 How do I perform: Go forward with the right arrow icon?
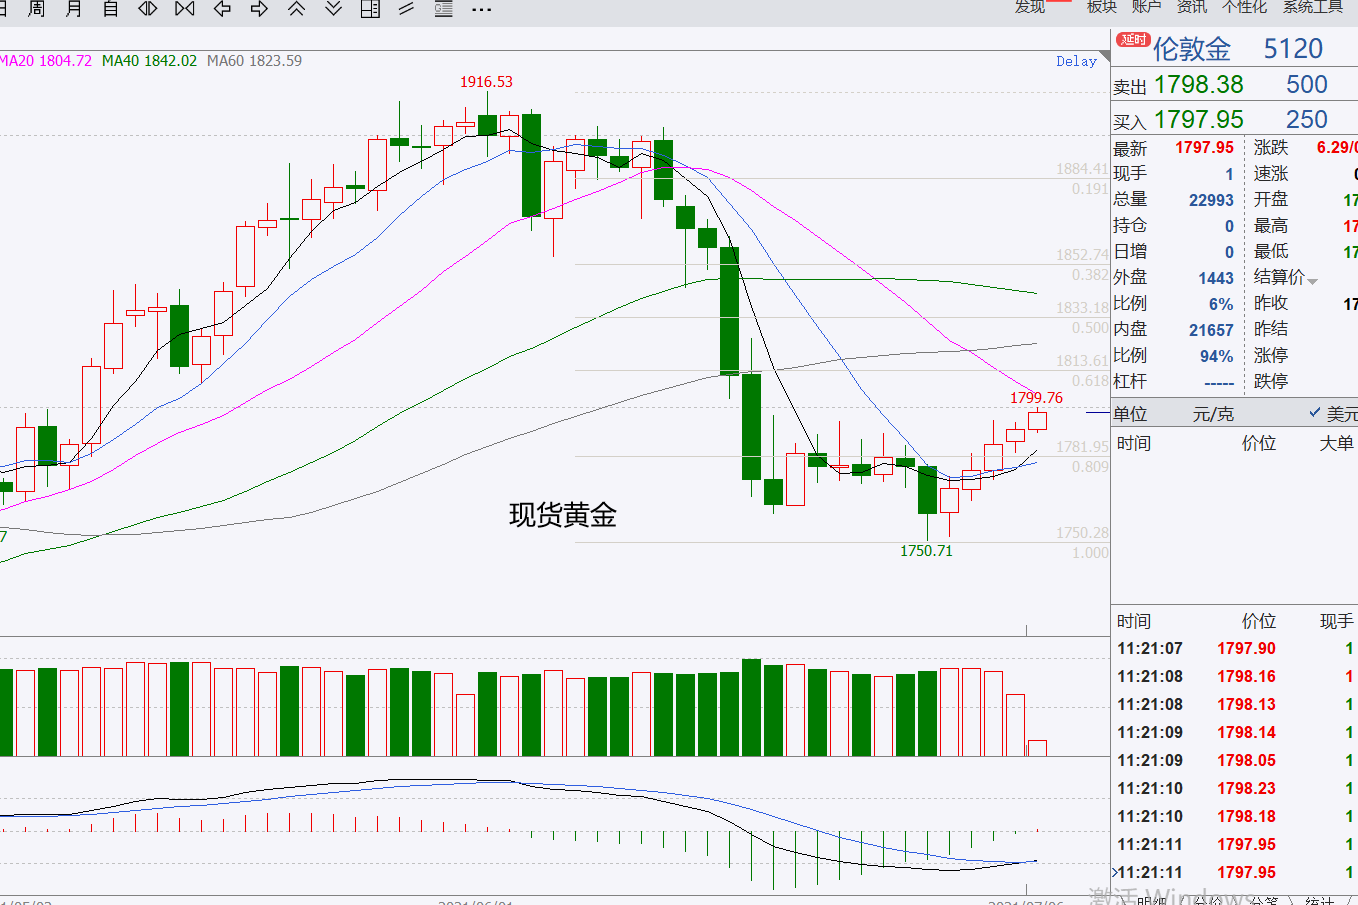click(x=259, y=9)
